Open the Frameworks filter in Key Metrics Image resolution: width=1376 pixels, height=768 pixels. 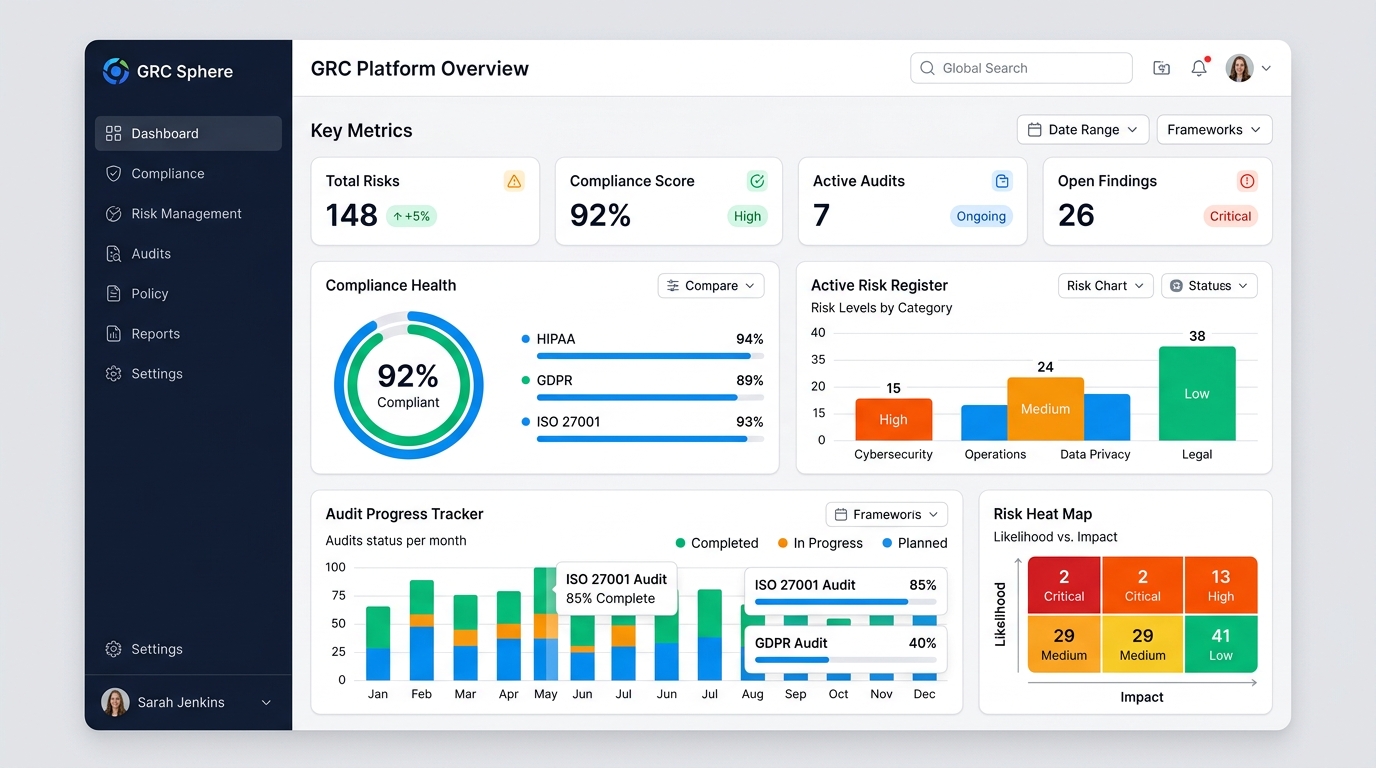point(1215,130)
